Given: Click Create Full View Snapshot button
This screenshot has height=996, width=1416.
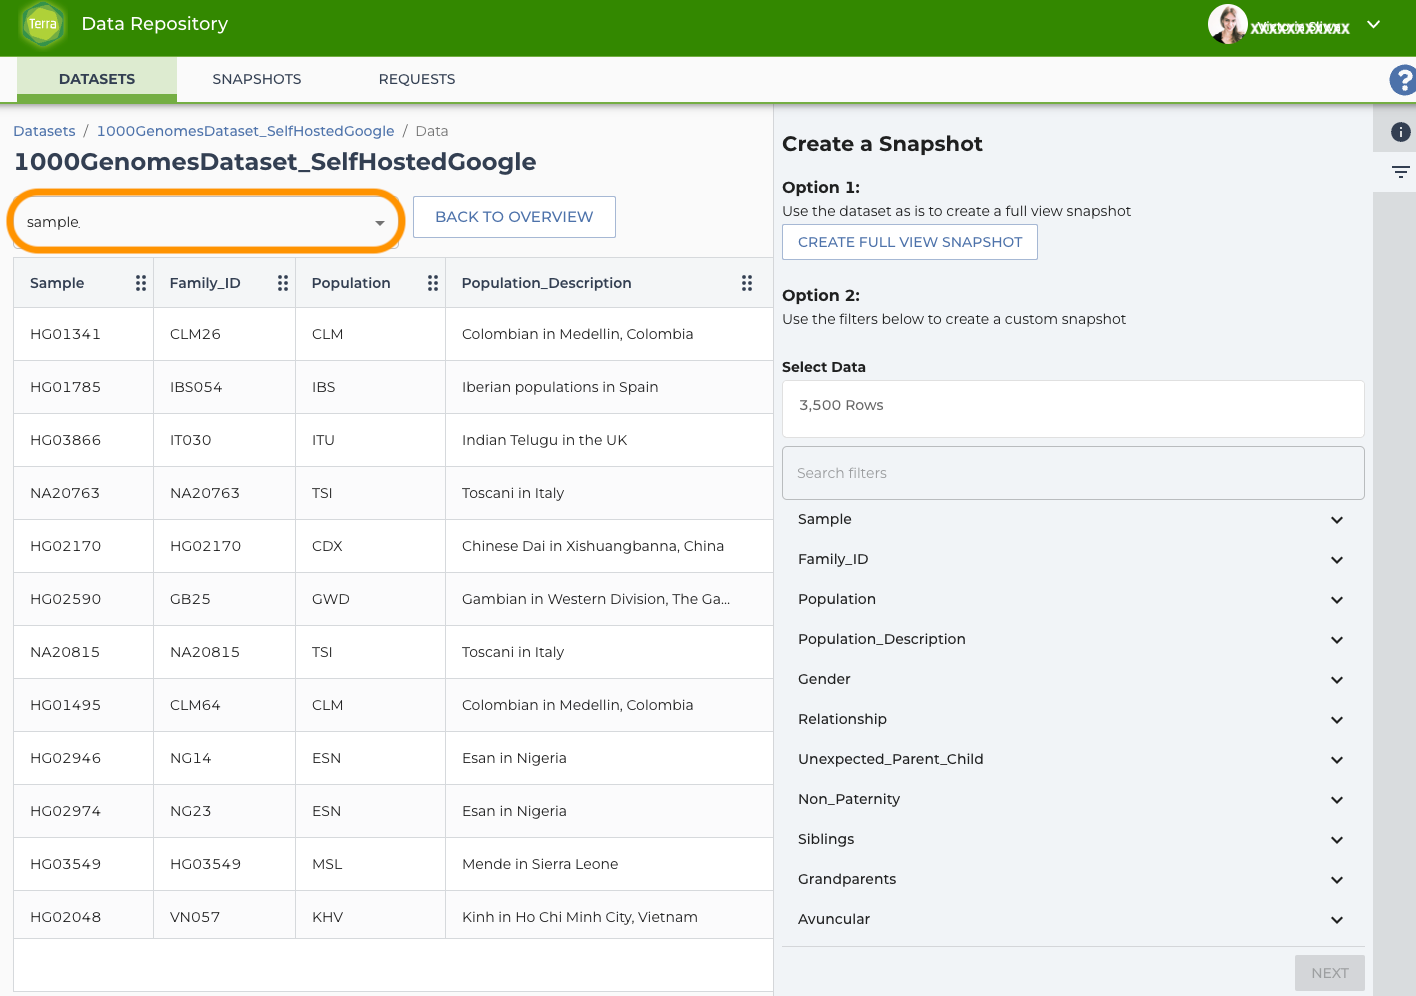Looking at the screenshot, I should point(910,242).
